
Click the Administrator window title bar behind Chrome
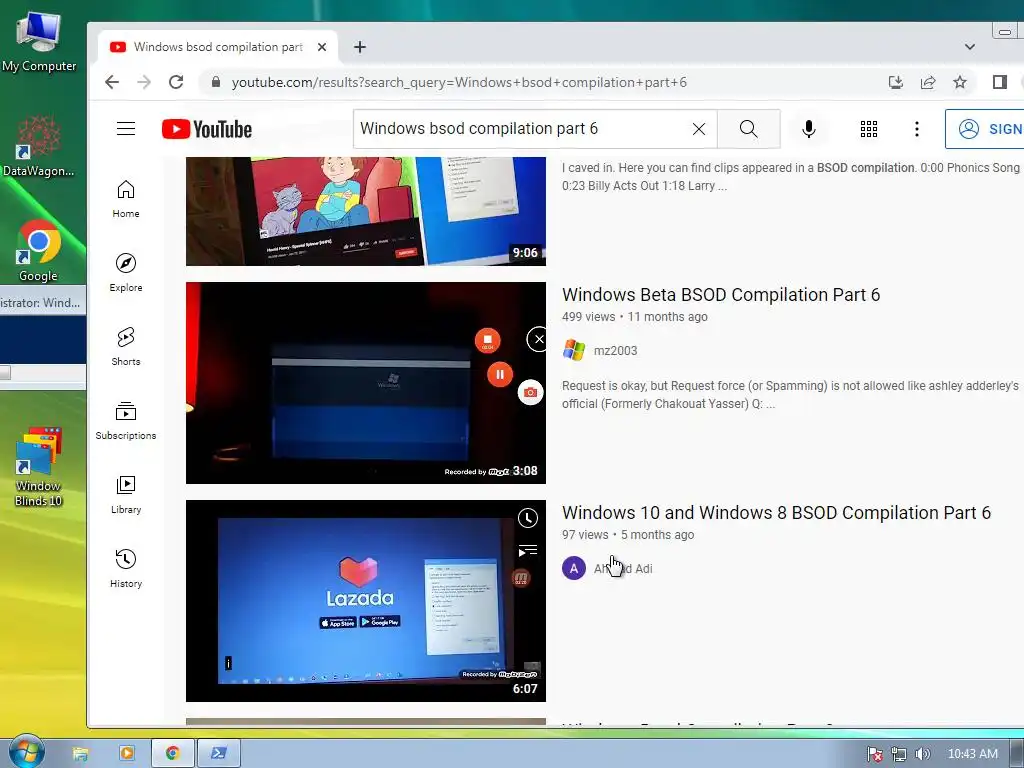[x=40, y=302]
